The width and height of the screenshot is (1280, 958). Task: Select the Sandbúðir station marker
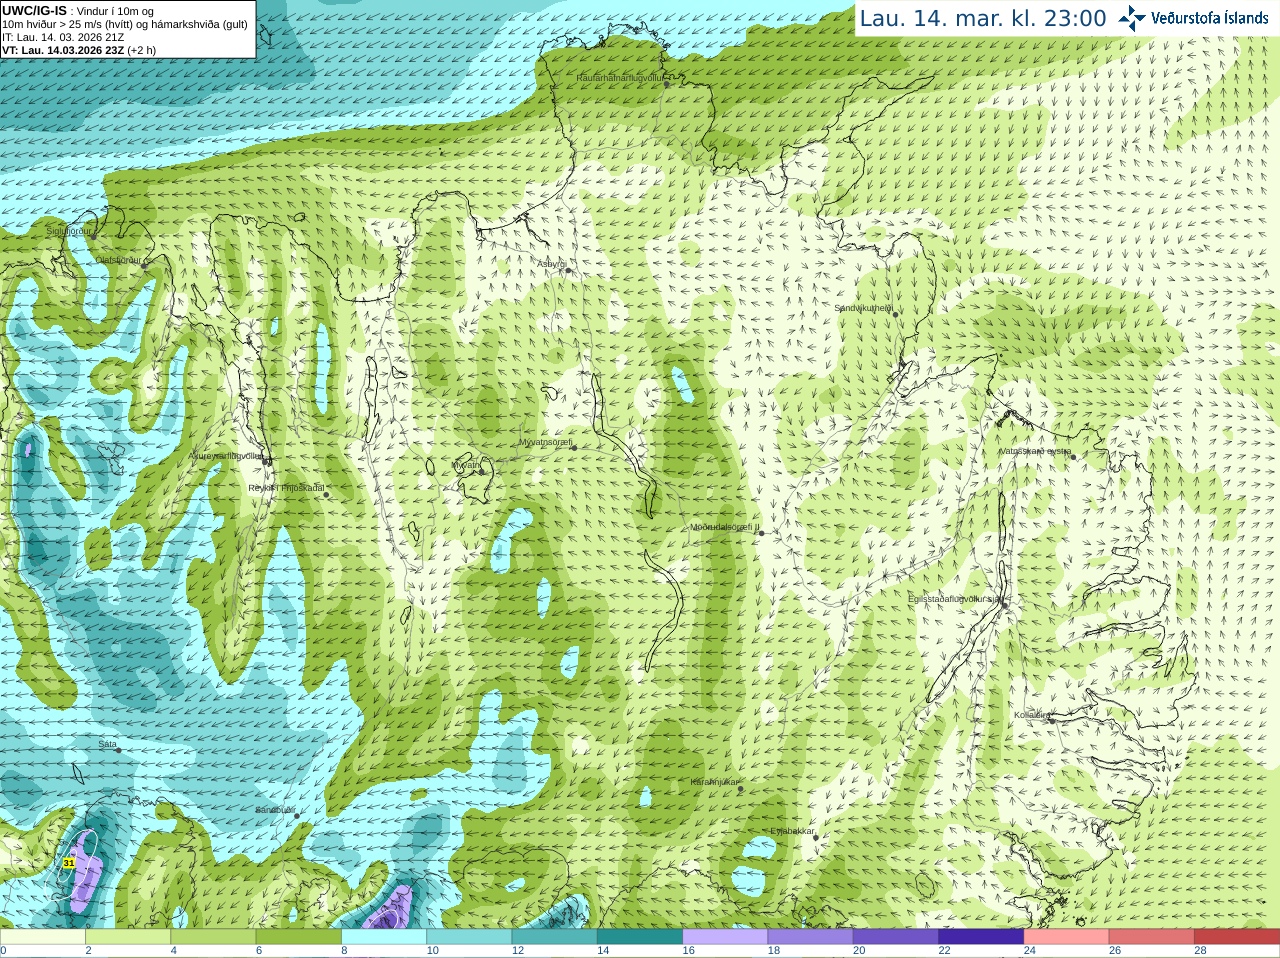click(297, 816)
